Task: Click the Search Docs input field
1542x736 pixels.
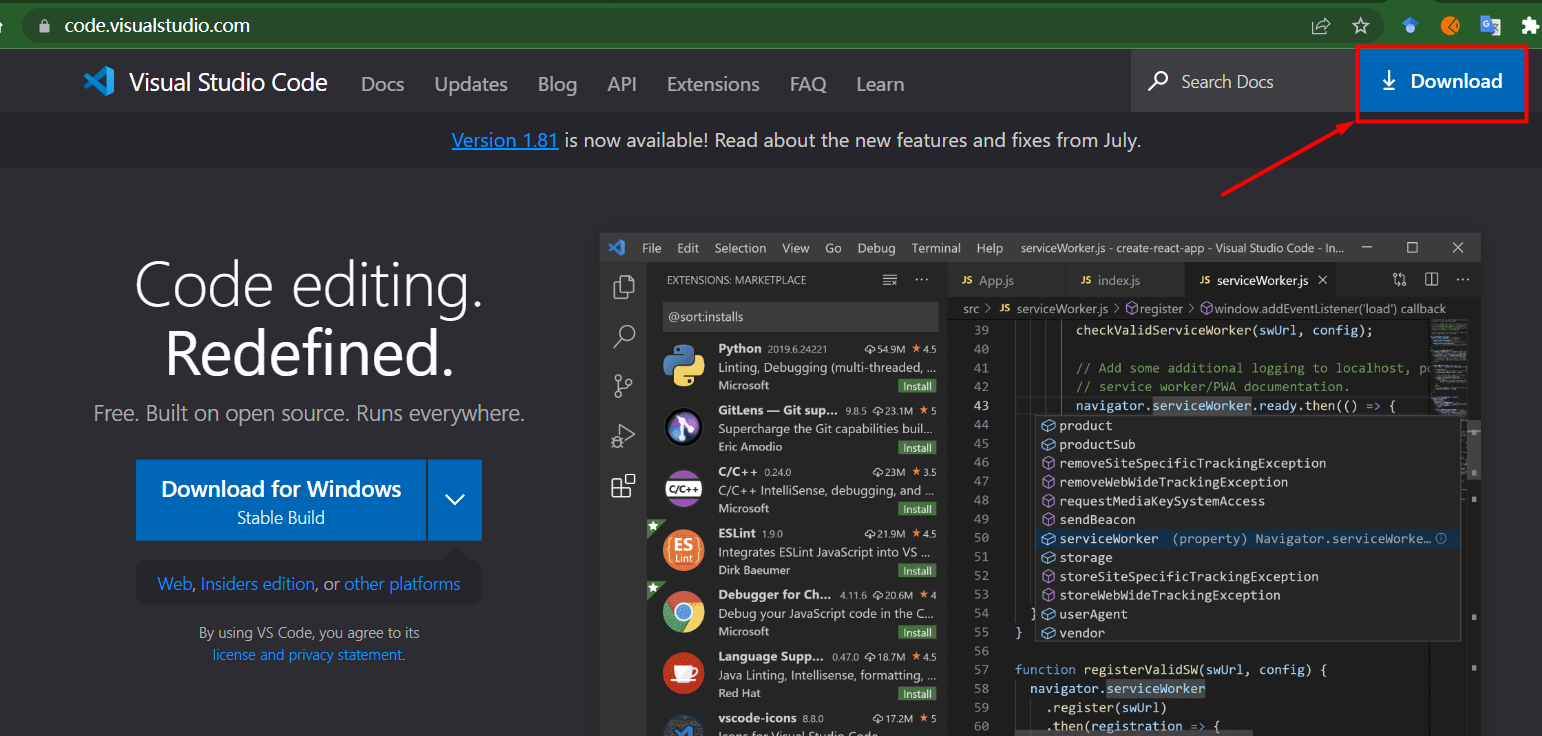Action: [1243, 81]
